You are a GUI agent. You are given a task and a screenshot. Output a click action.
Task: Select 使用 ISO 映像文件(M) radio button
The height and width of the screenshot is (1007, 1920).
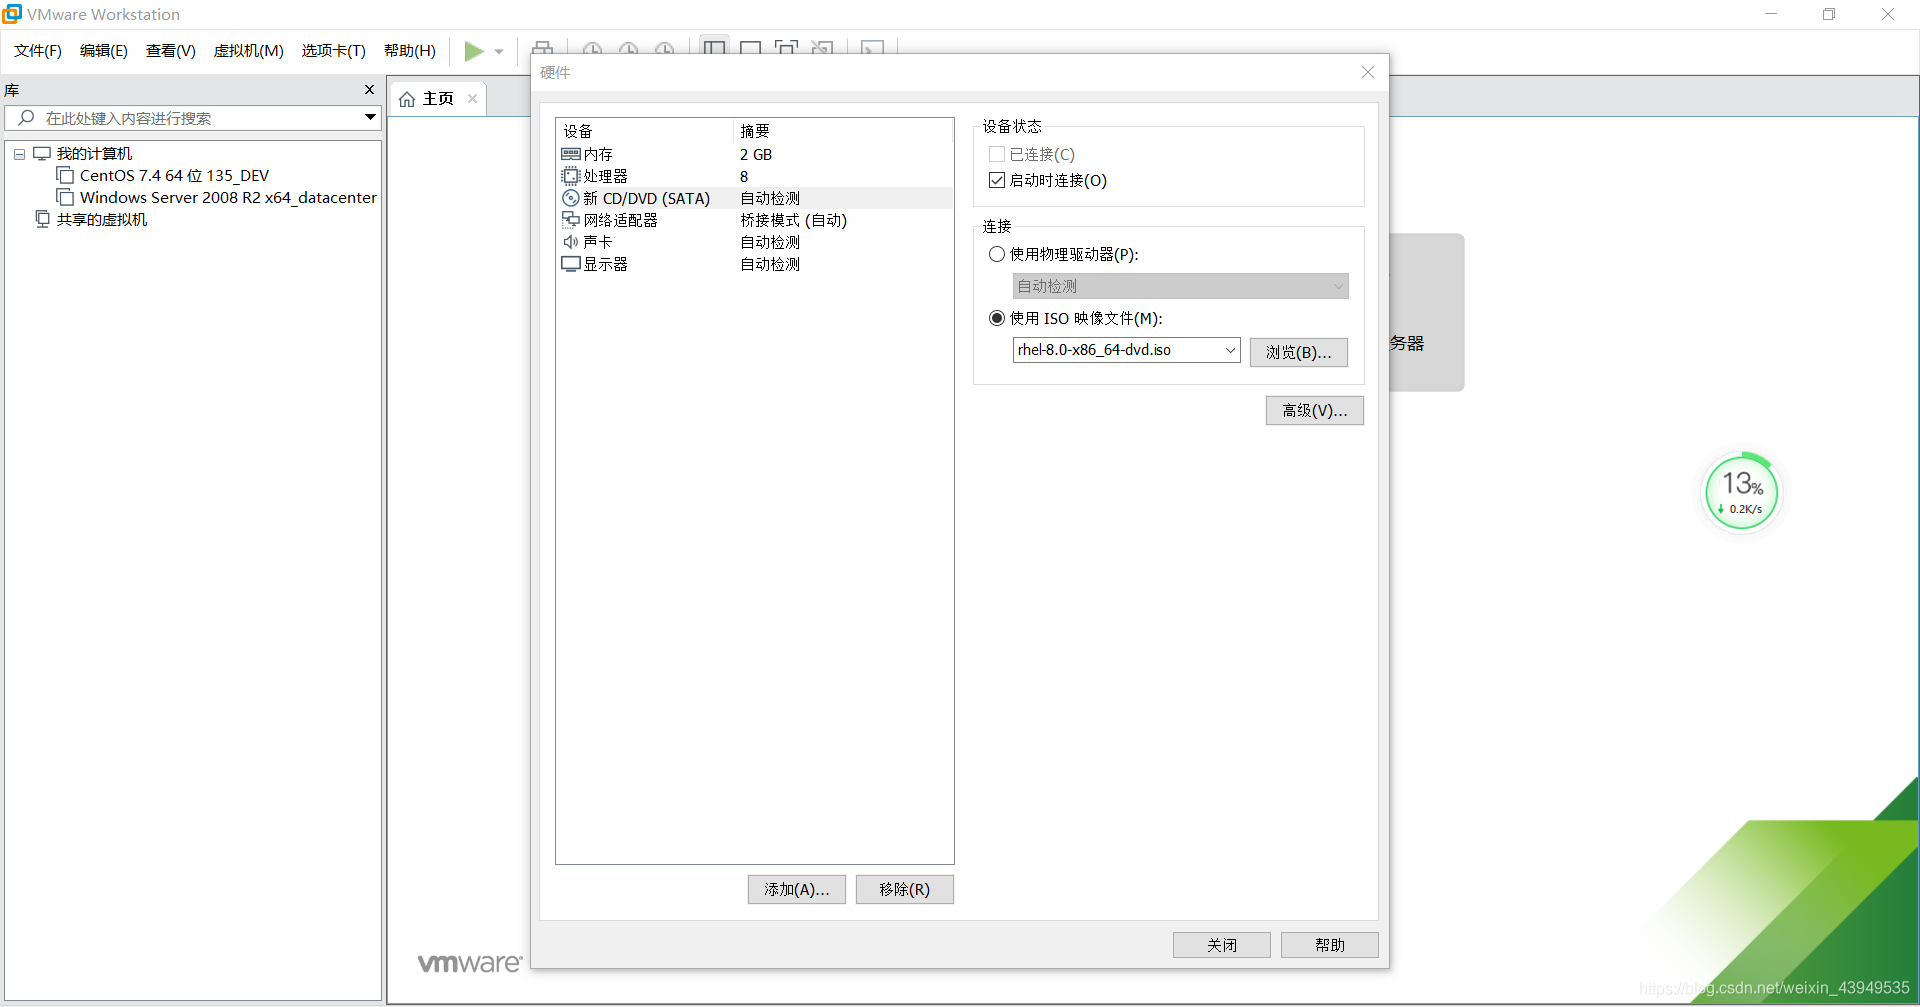point(997,318)
